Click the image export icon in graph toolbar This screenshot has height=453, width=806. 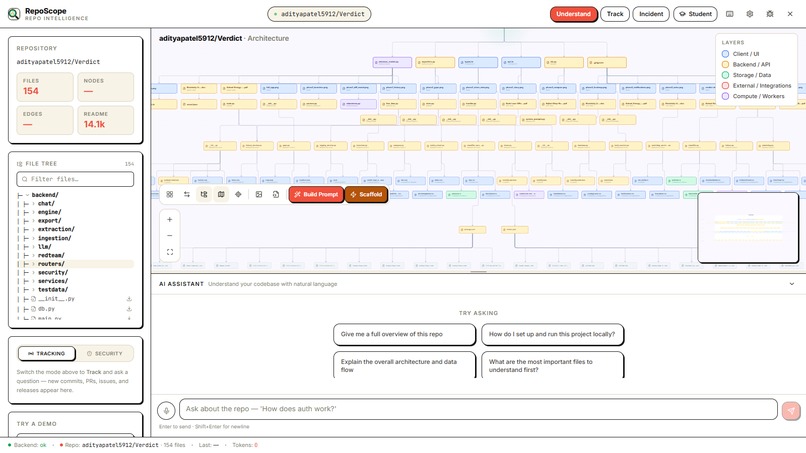pos(259,194)
